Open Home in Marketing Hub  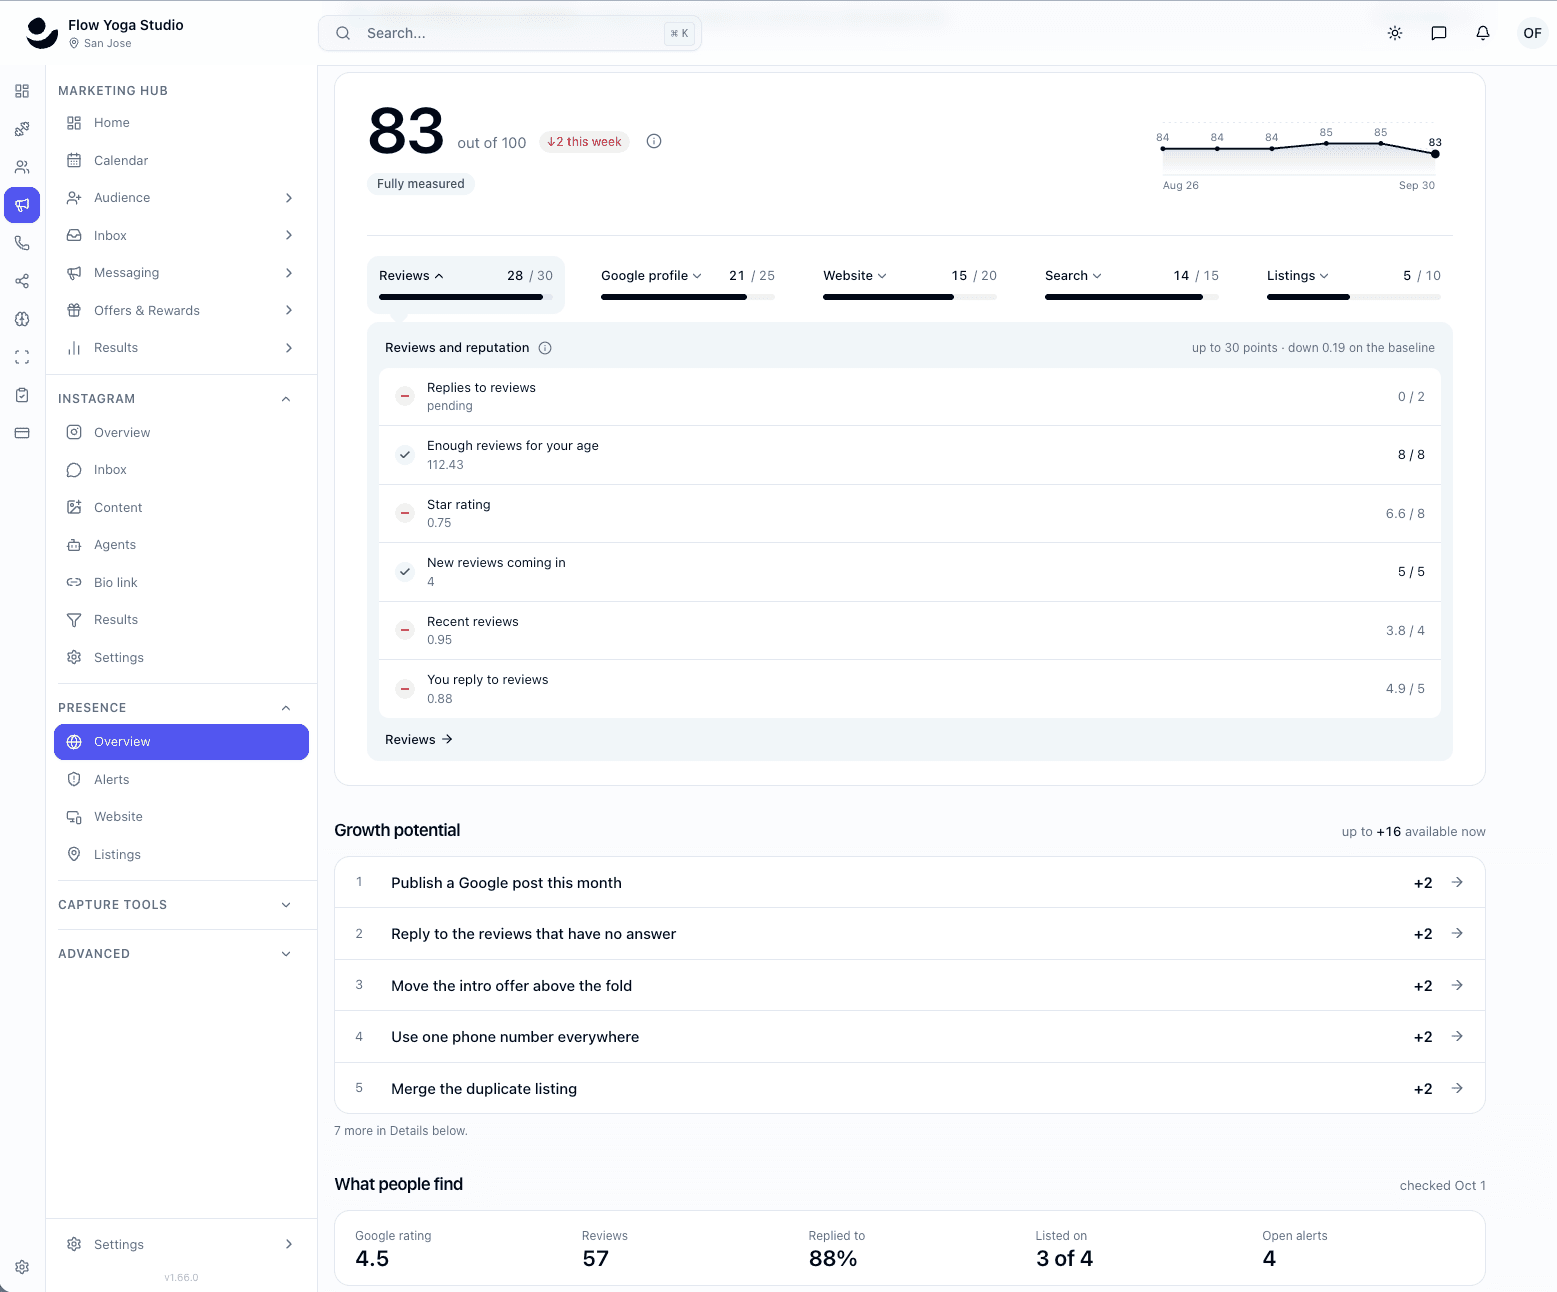[181, 123]
